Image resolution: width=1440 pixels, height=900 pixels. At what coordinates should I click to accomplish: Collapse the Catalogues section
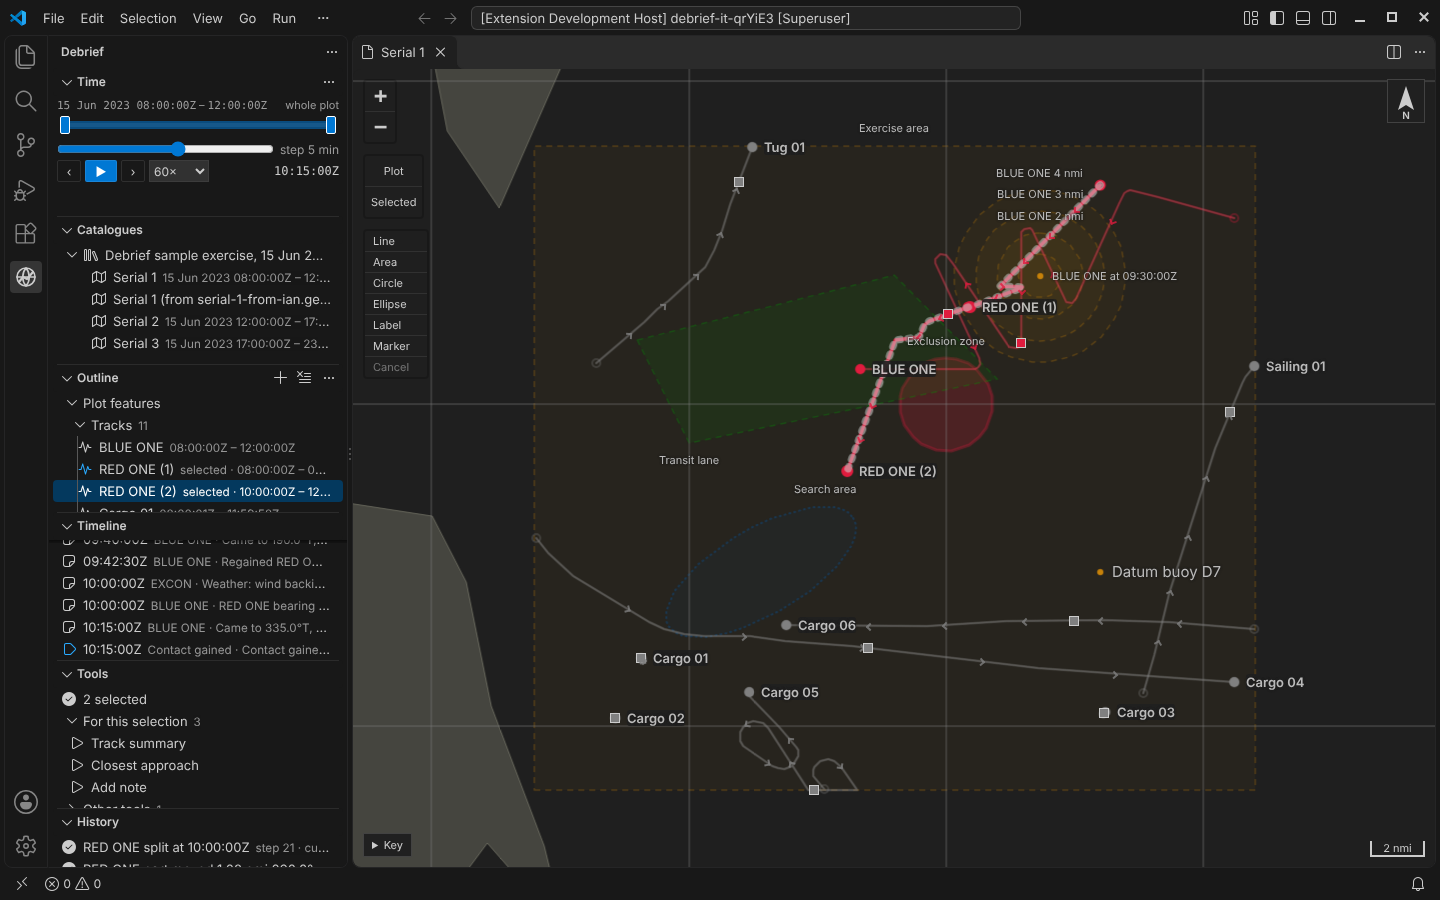pos(67,230)
